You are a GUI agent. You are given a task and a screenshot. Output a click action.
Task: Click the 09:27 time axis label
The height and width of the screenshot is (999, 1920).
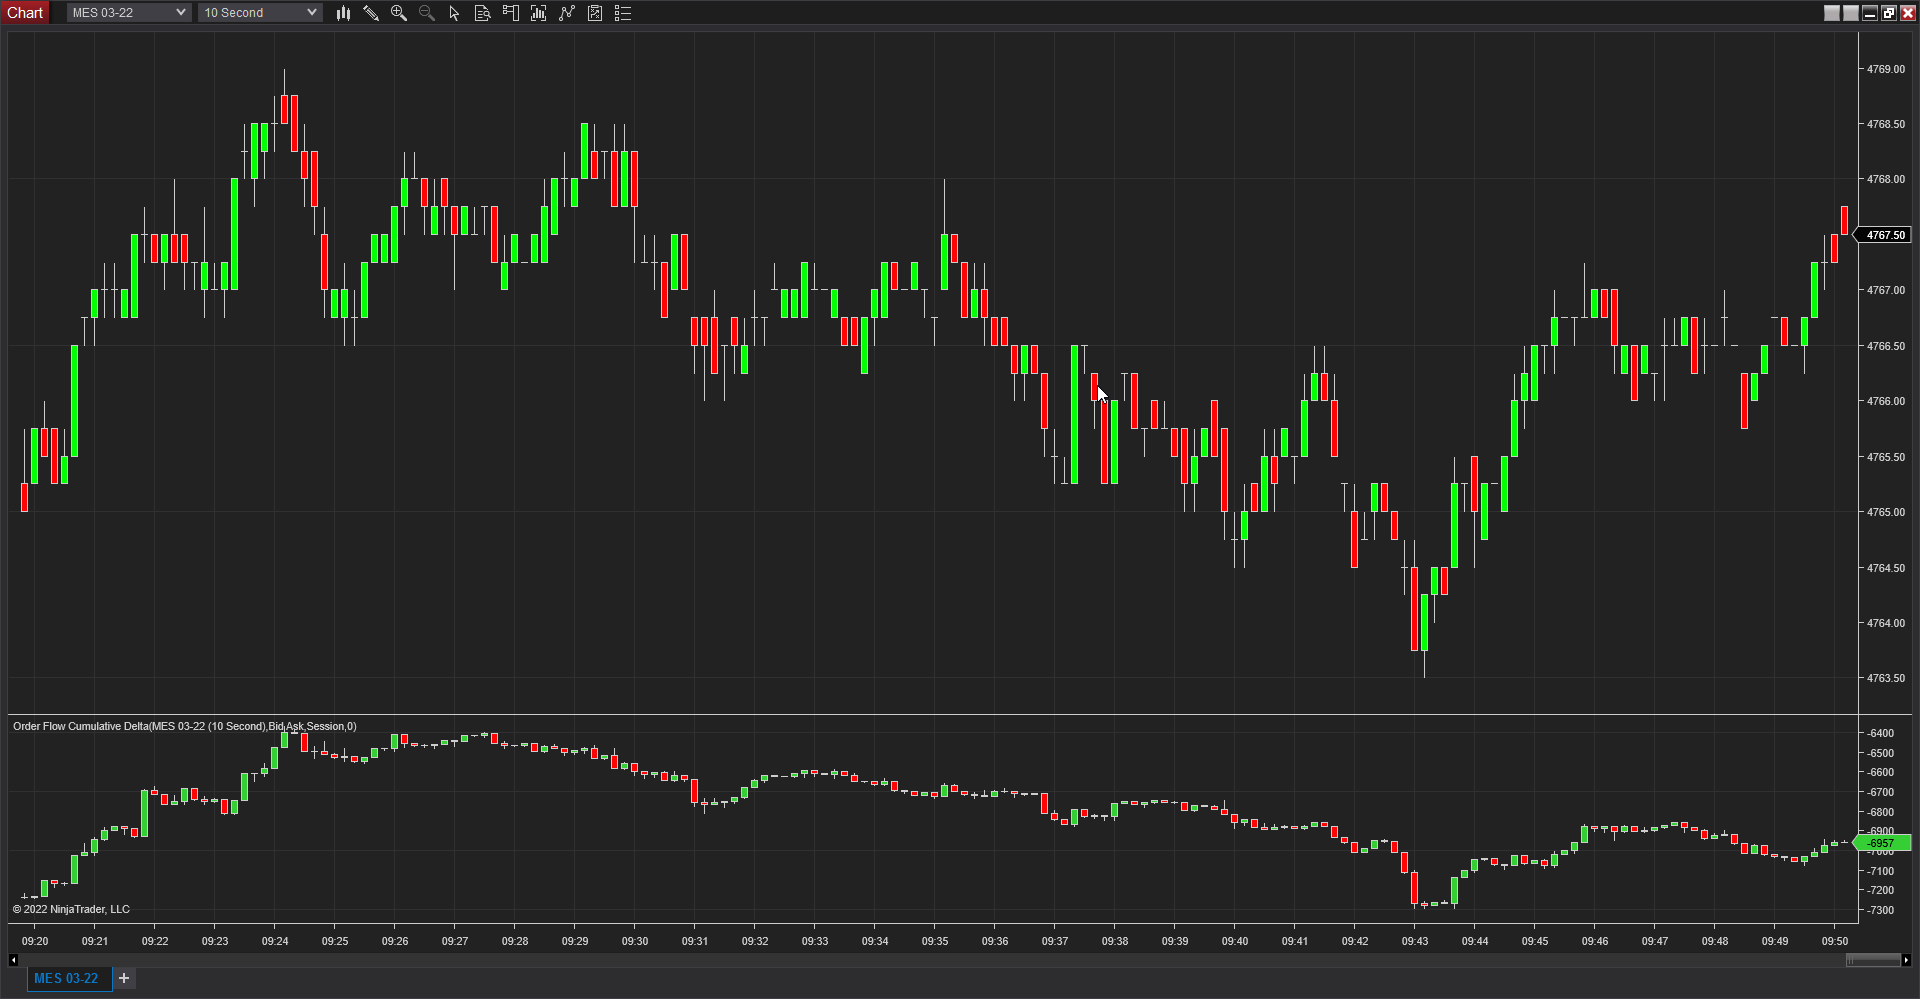[455, 941]
